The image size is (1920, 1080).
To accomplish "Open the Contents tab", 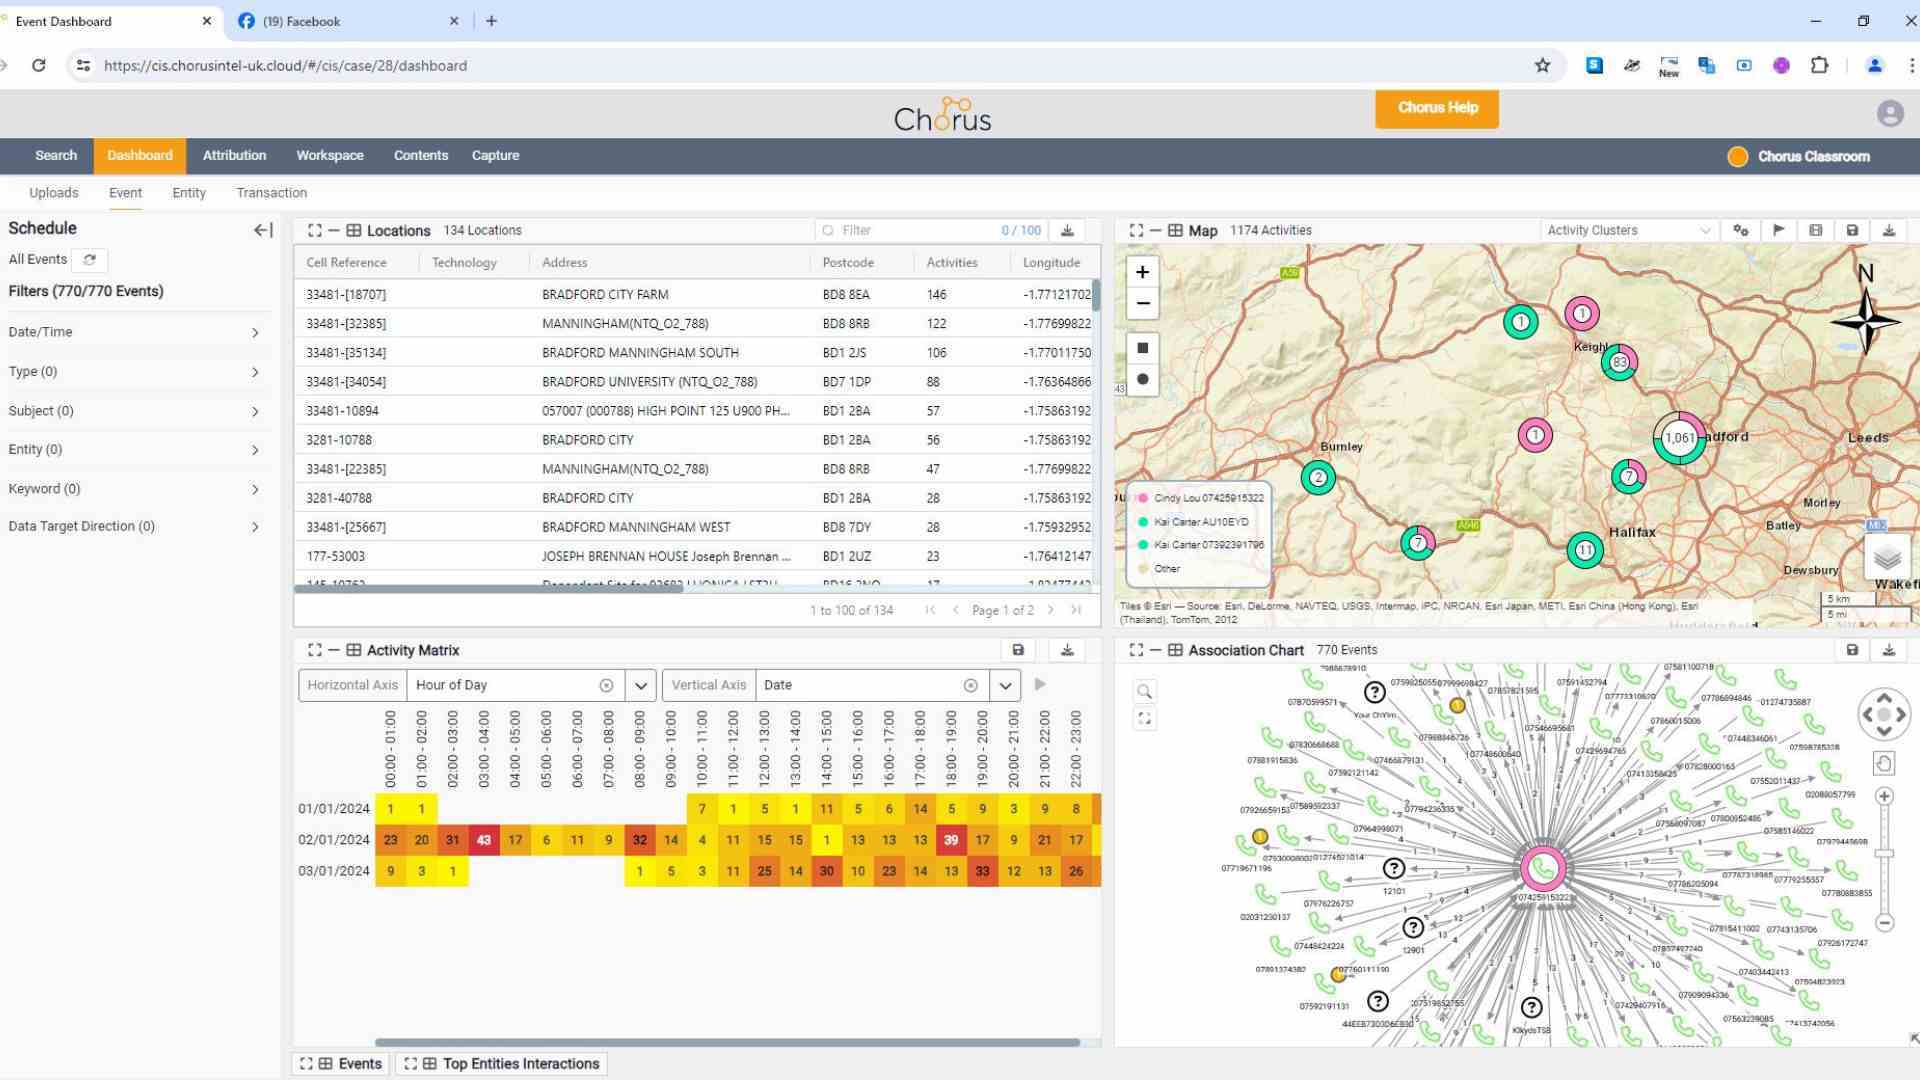I will (421, 156).
